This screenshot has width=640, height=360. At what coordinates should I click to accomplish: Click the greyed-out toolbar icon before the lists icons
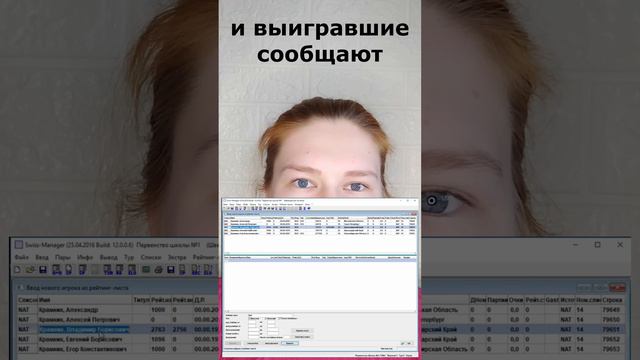pyautogui.click(x=95, y=270)
